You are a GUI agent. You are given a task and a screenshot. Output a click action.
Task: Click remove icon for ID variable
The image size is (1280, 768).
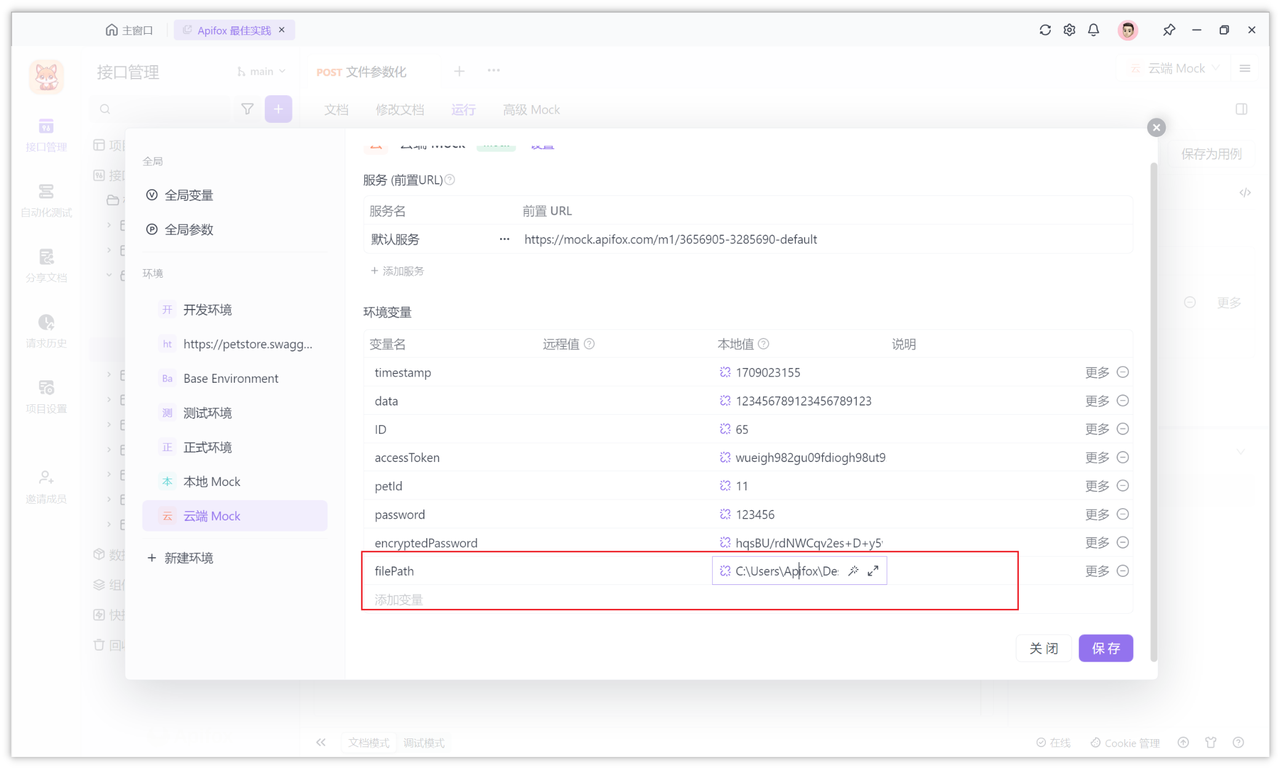tap(1123, 429)
